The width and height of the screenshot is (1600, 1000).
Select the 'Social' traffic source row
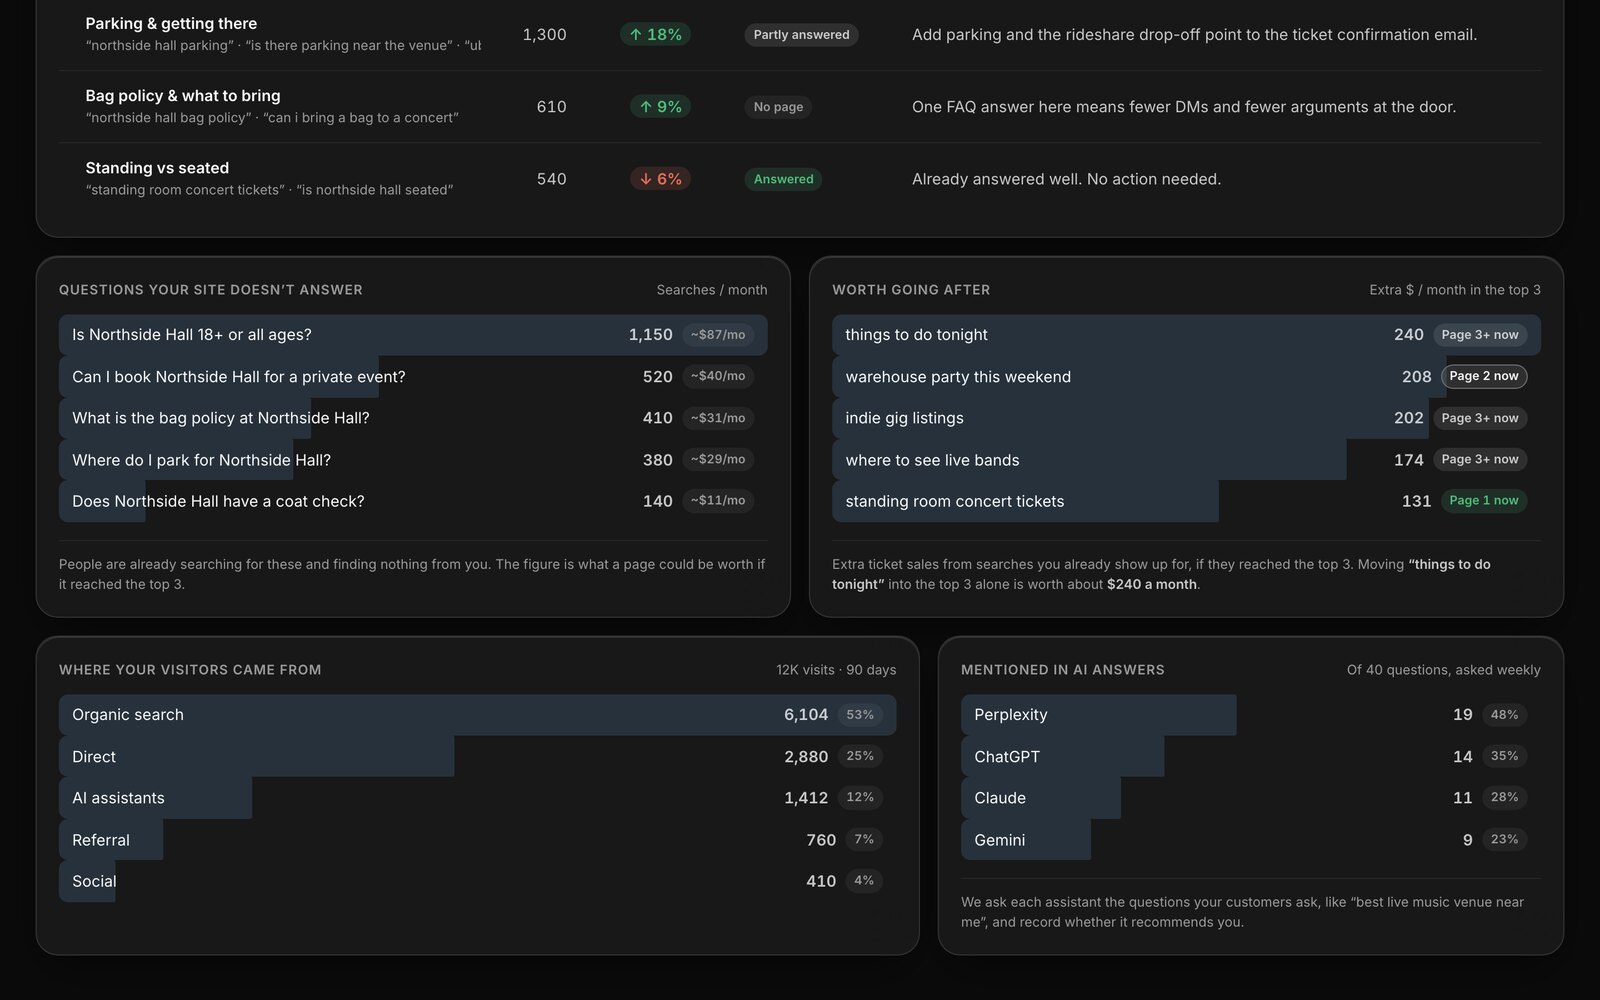point(477,881)
